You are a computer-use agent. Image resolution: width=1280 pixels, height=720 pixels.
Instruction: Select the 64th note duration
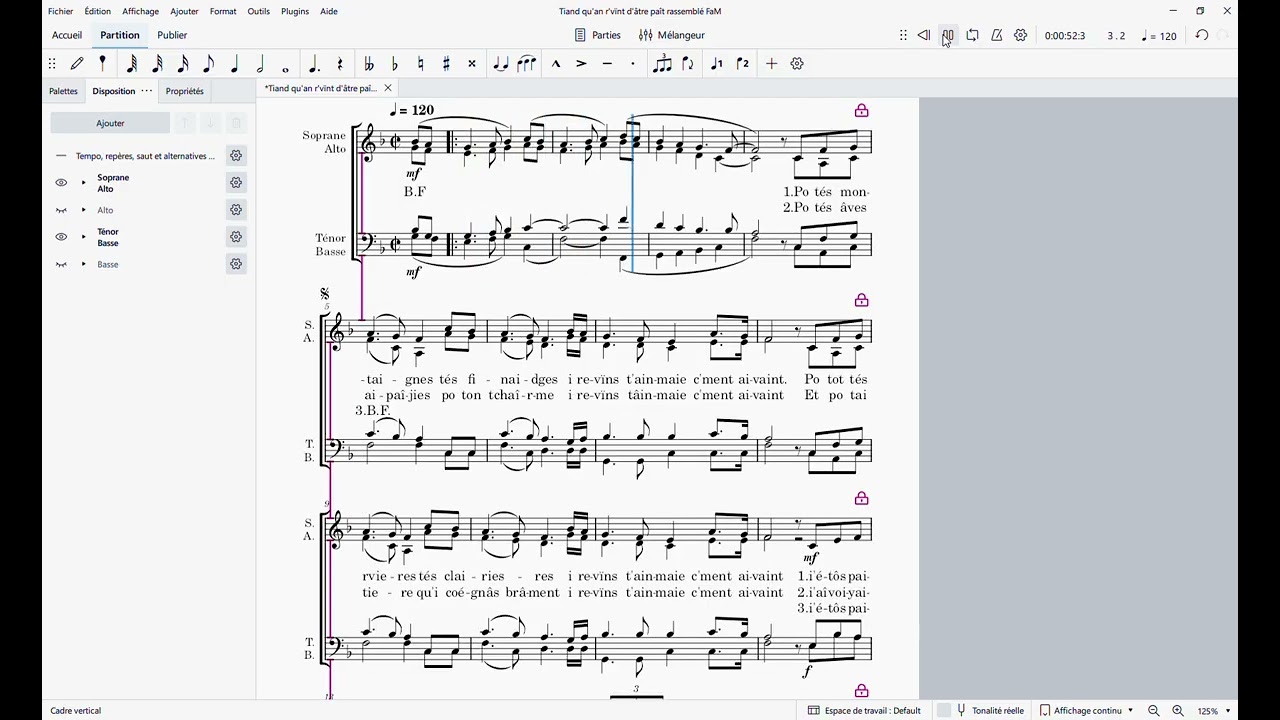tap(132, 63)
